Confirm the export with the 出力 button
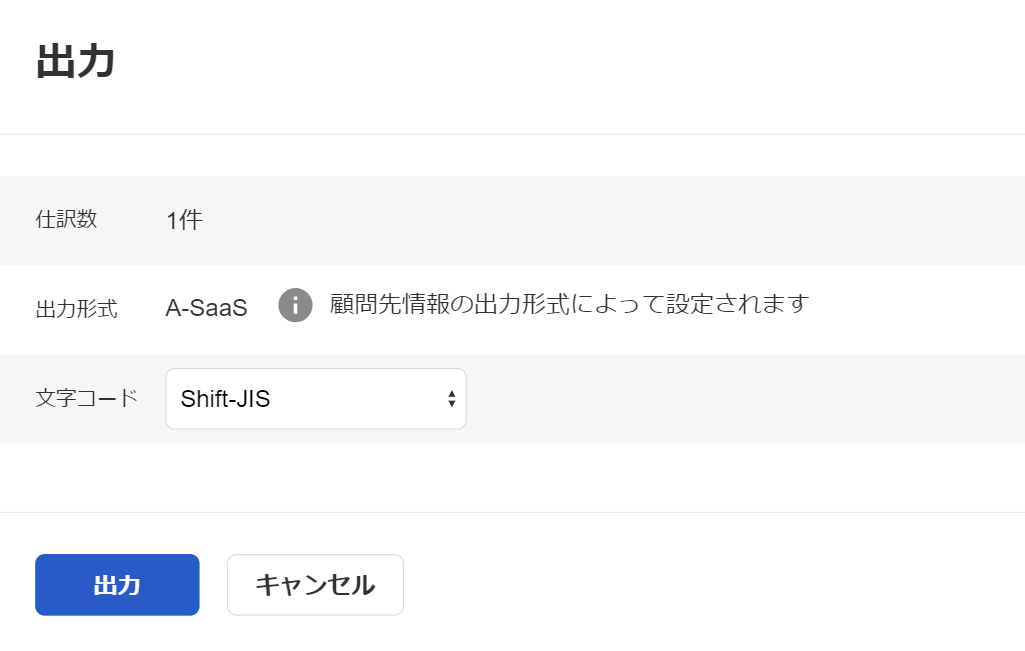Viewport: 1025px width, 651px height. [x=116, y=585]
